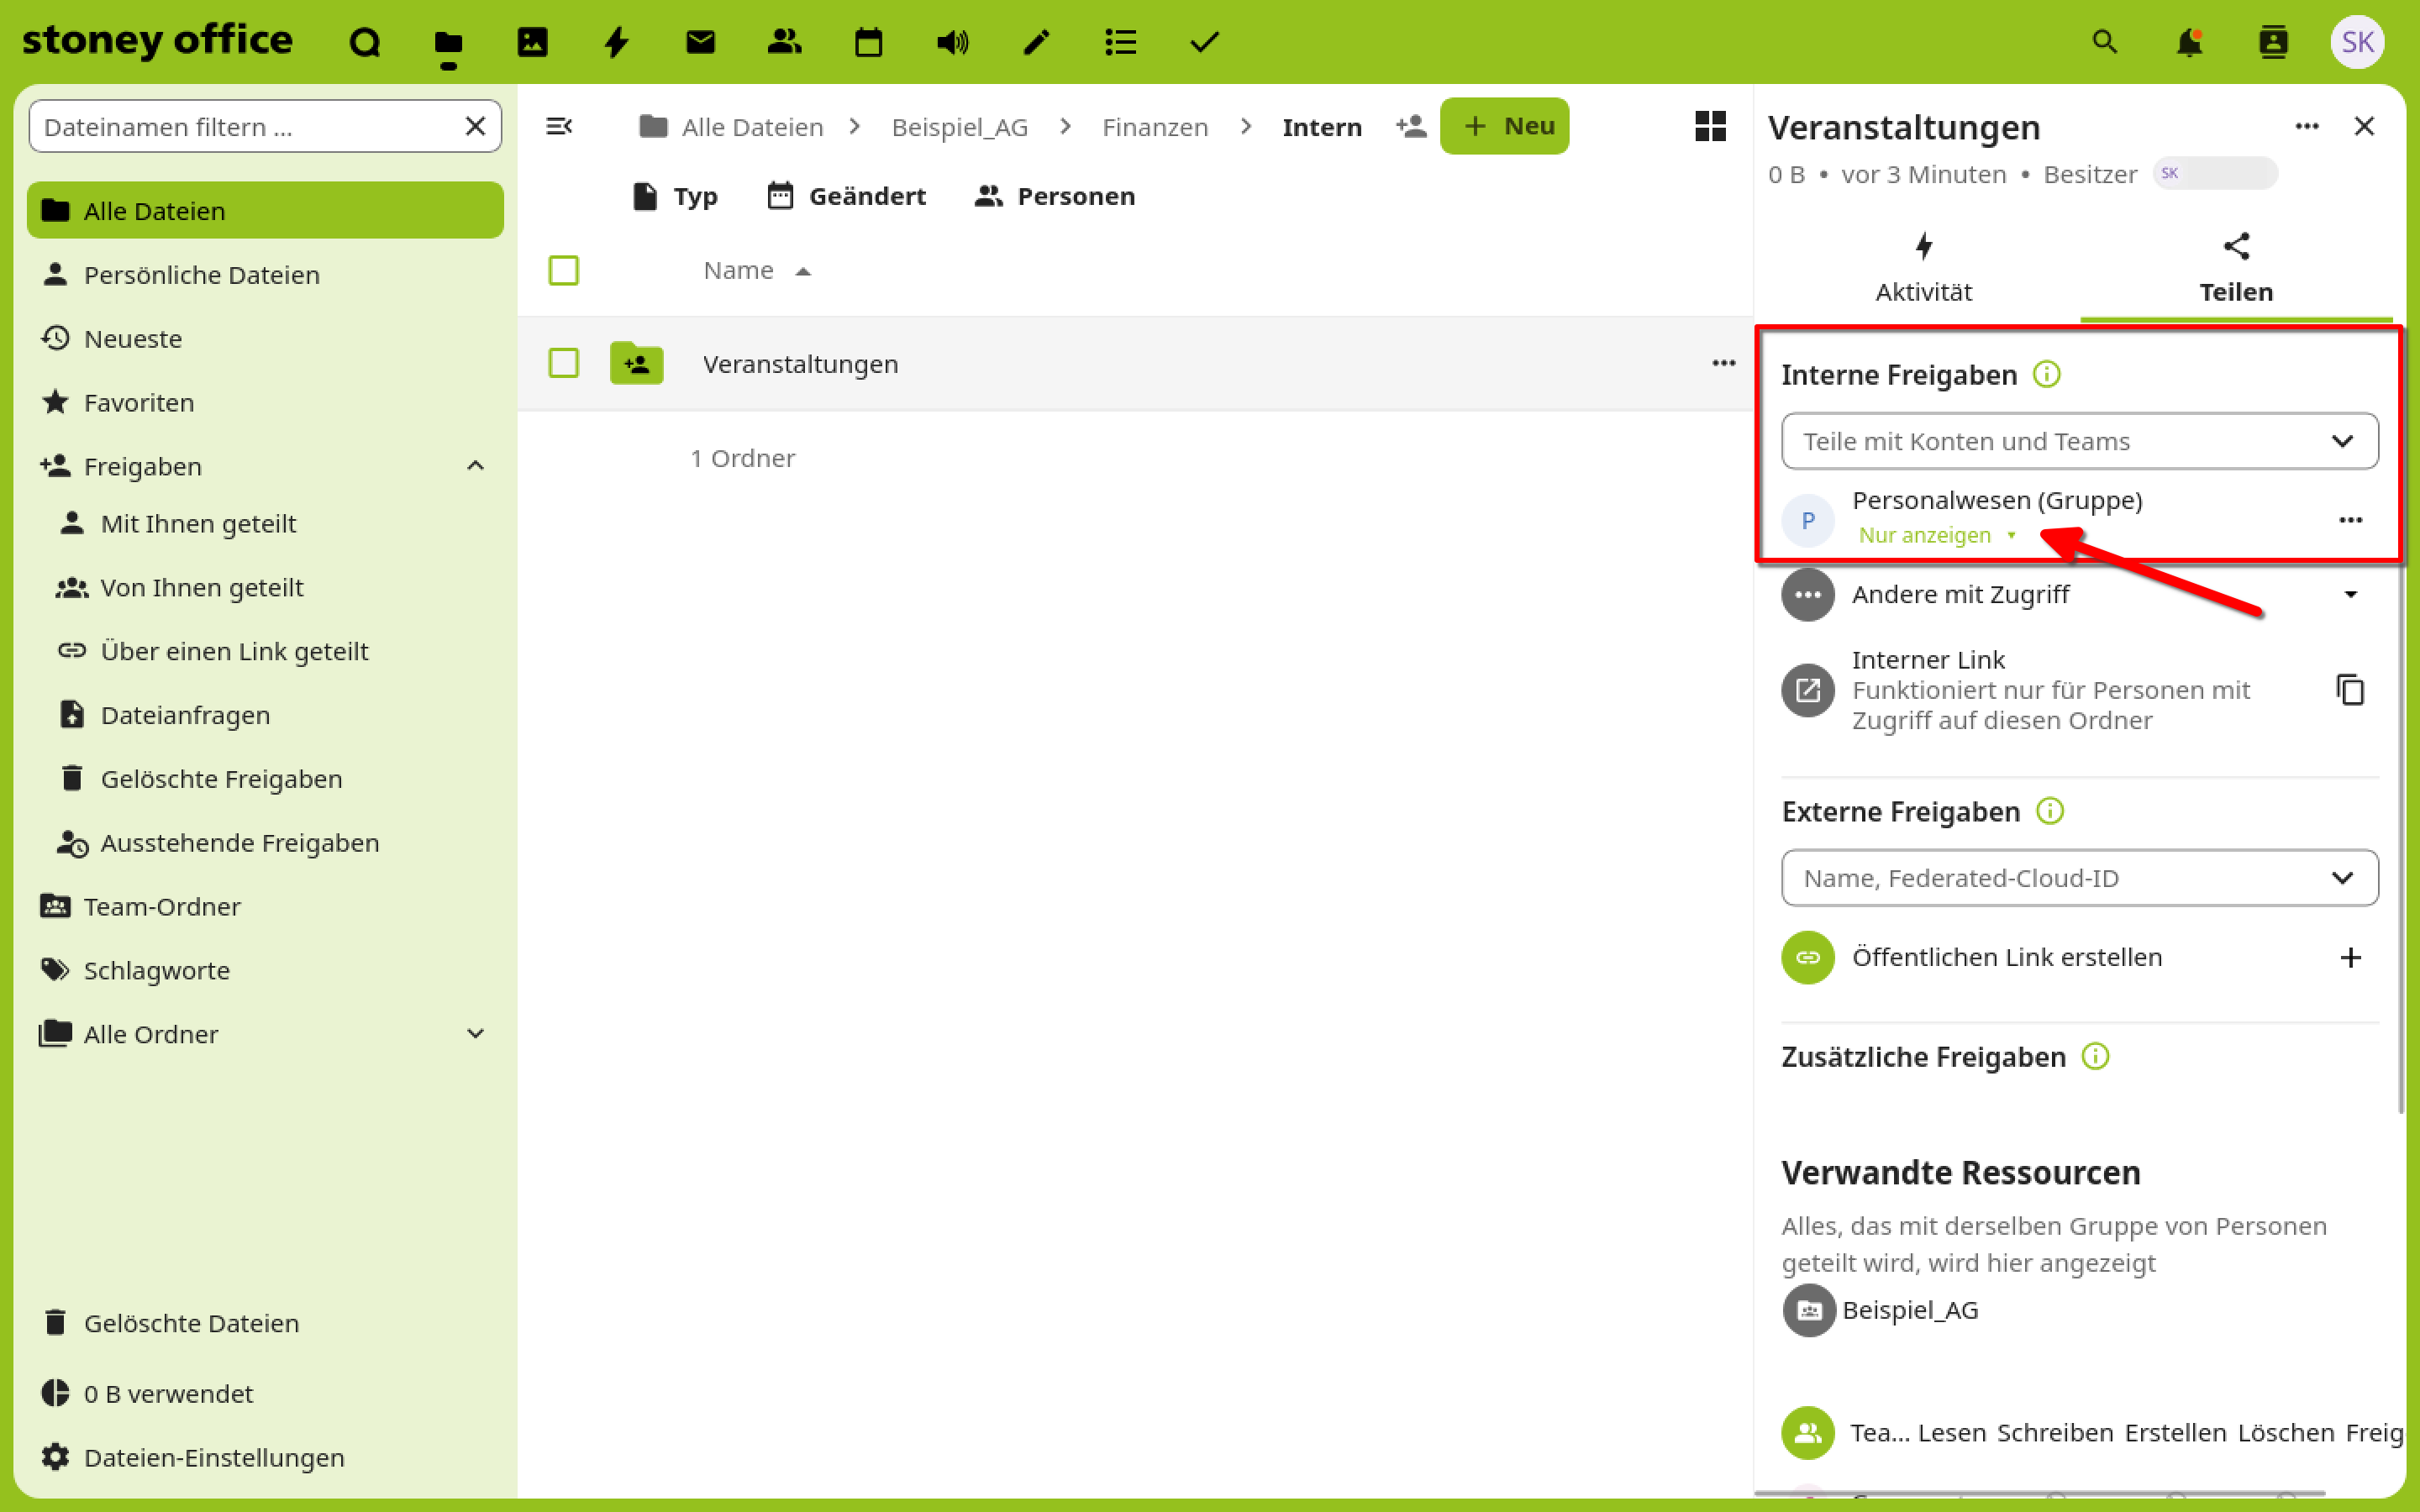The height and width of the screenshot is (1512, 2420).
Task: Switch to the Aktivität tab
Action: (1923, 268)
